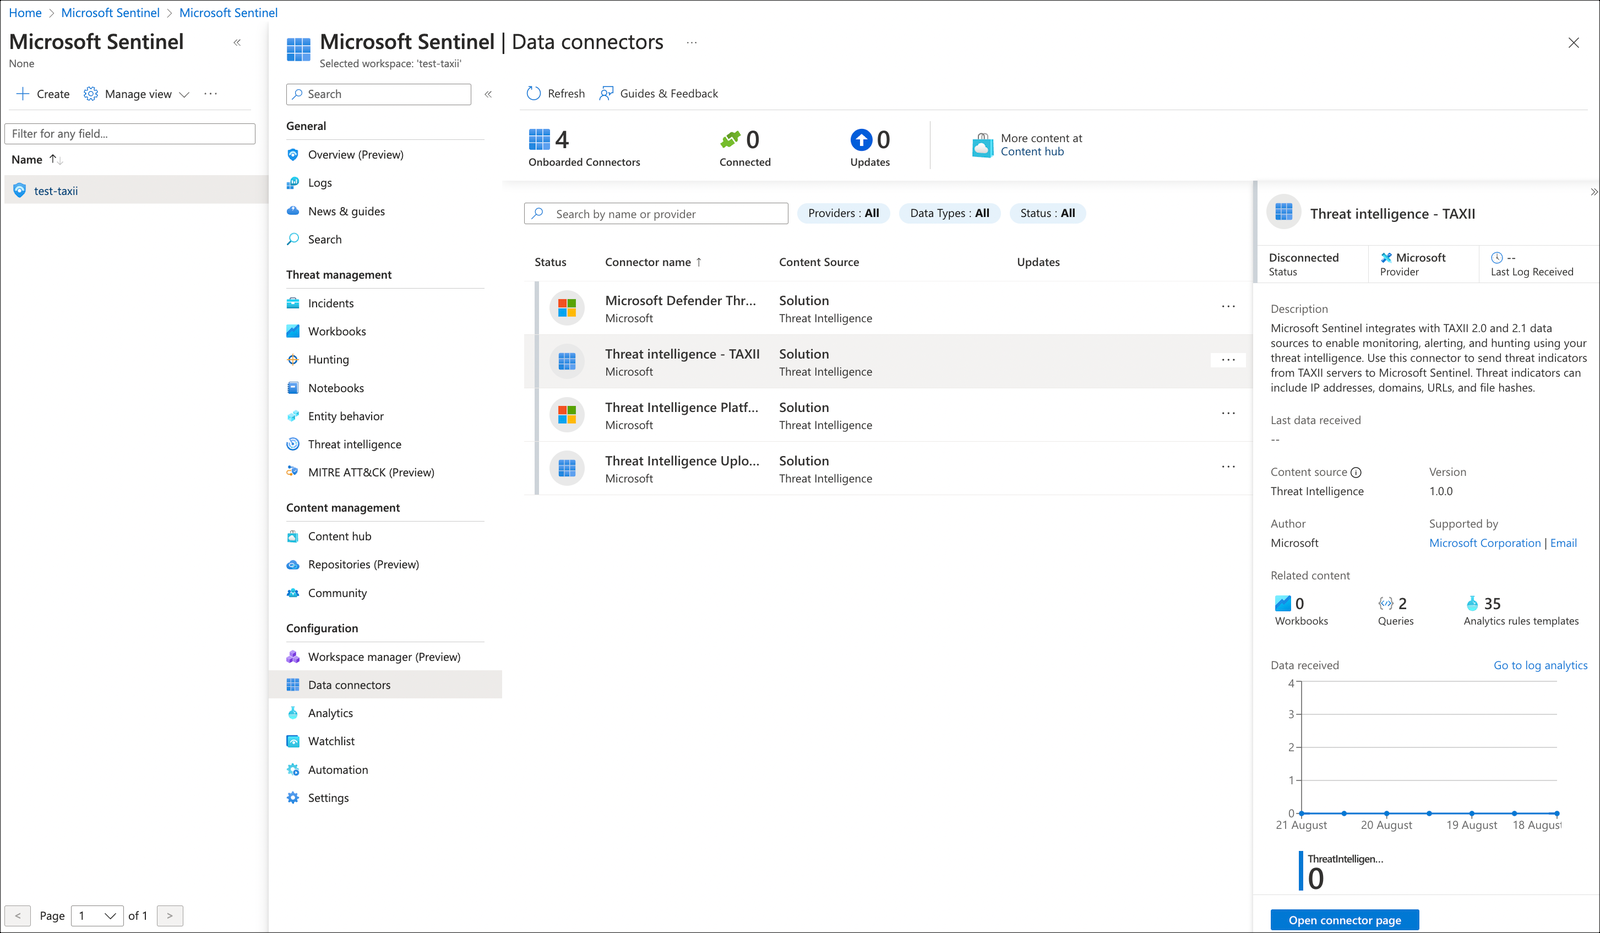Open Automation gears icon
This screenshot has width=1600, height=933.
pos(293,770)
